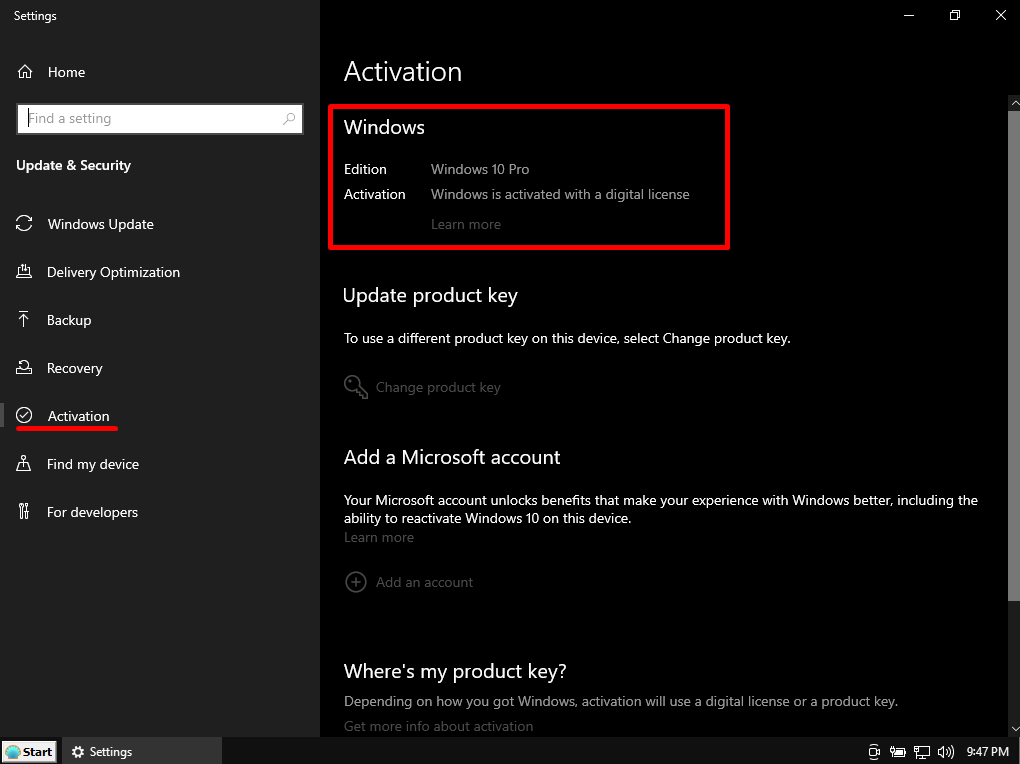This screenshot has height=764, width=1020.
Task: Click the Activation checkmark circle icon
Action: click(x=24, y=415)
